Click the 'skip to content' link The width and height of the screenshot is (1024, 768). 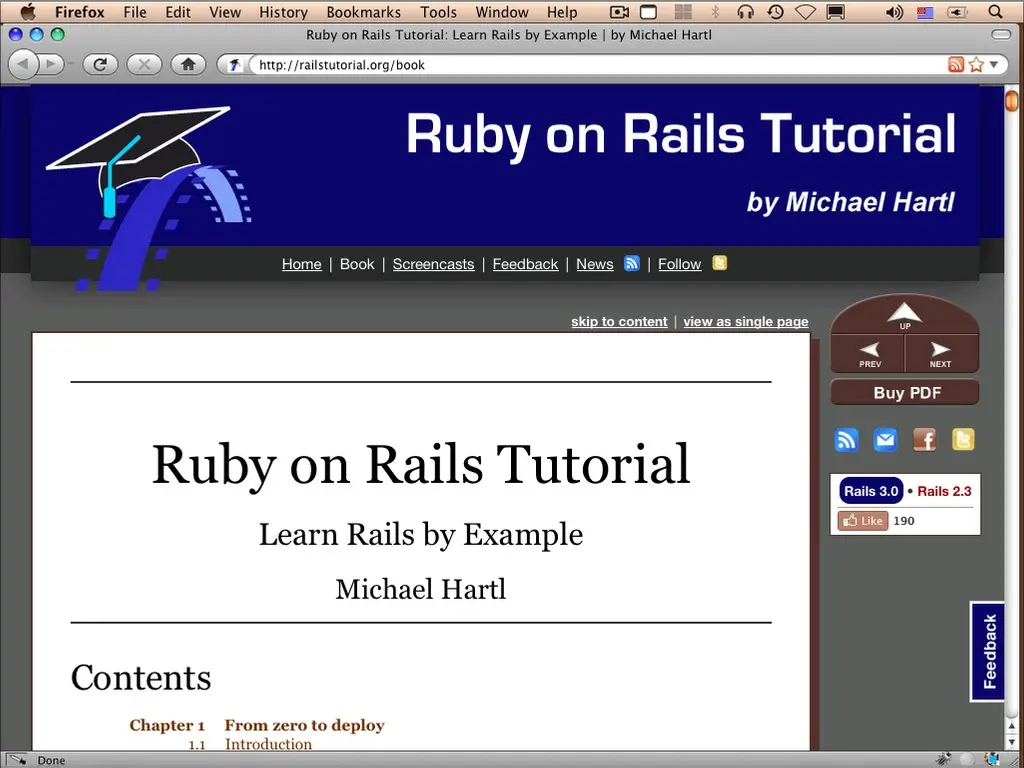pos(619,321)
